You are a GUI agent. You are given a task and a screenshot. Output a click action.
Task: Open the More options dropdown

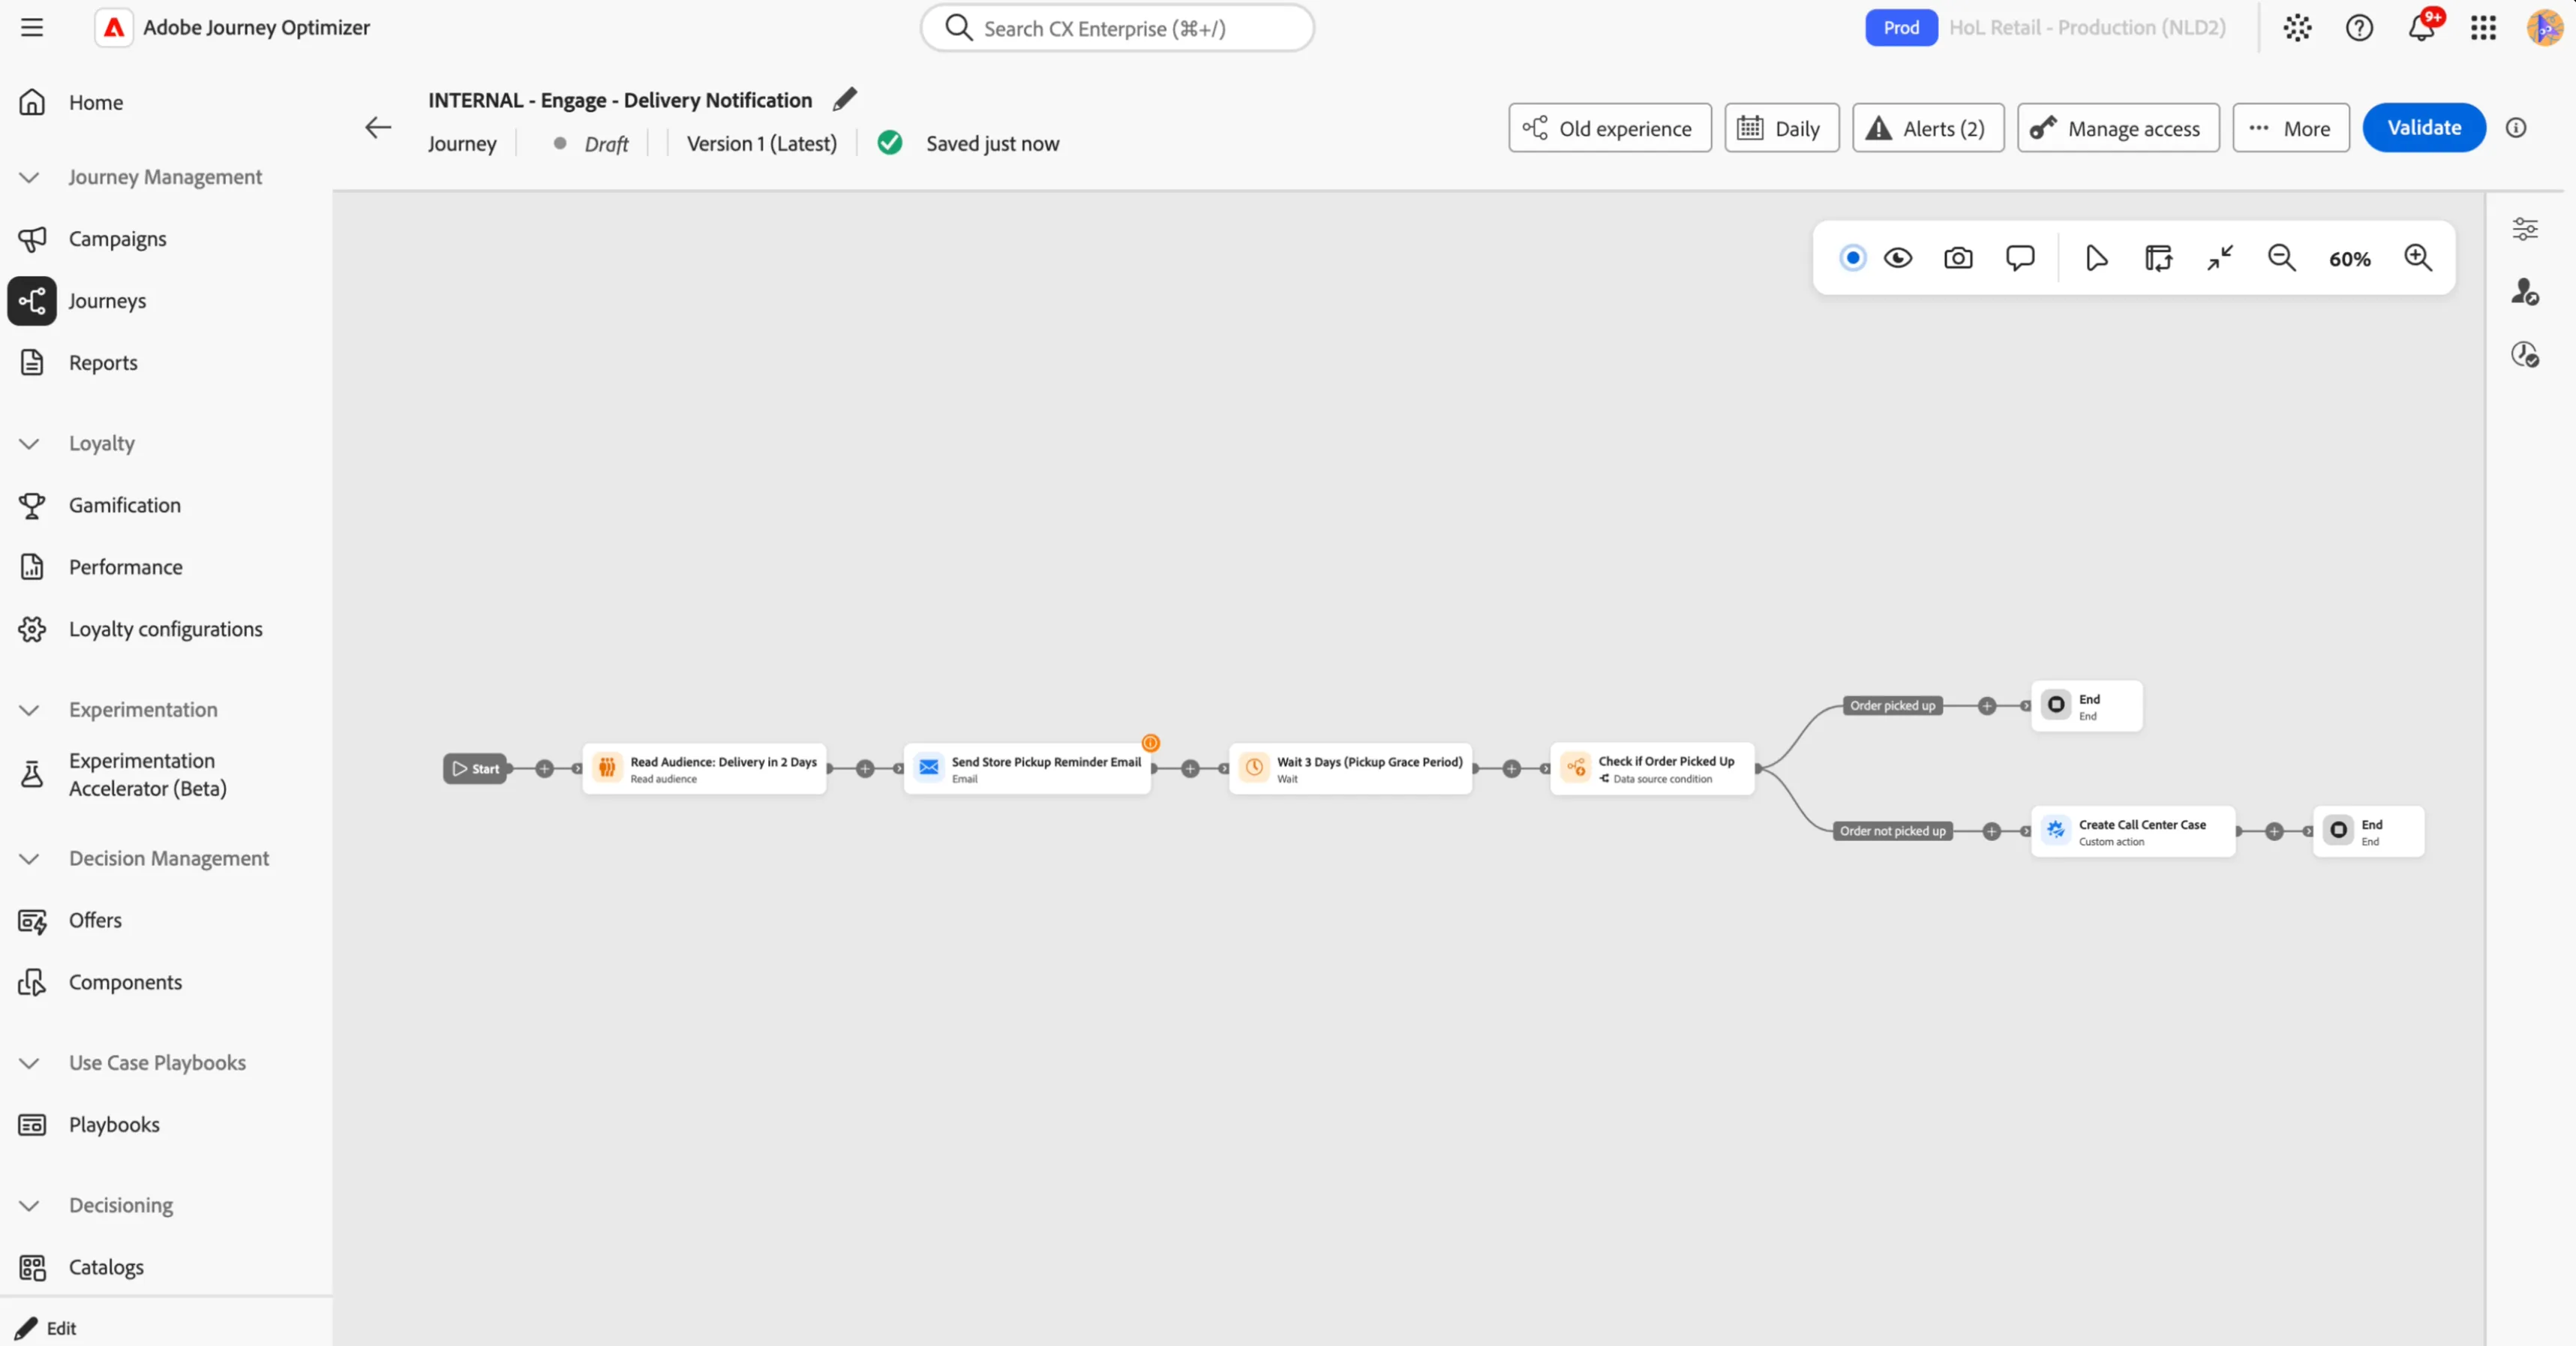pos(2291,128)
